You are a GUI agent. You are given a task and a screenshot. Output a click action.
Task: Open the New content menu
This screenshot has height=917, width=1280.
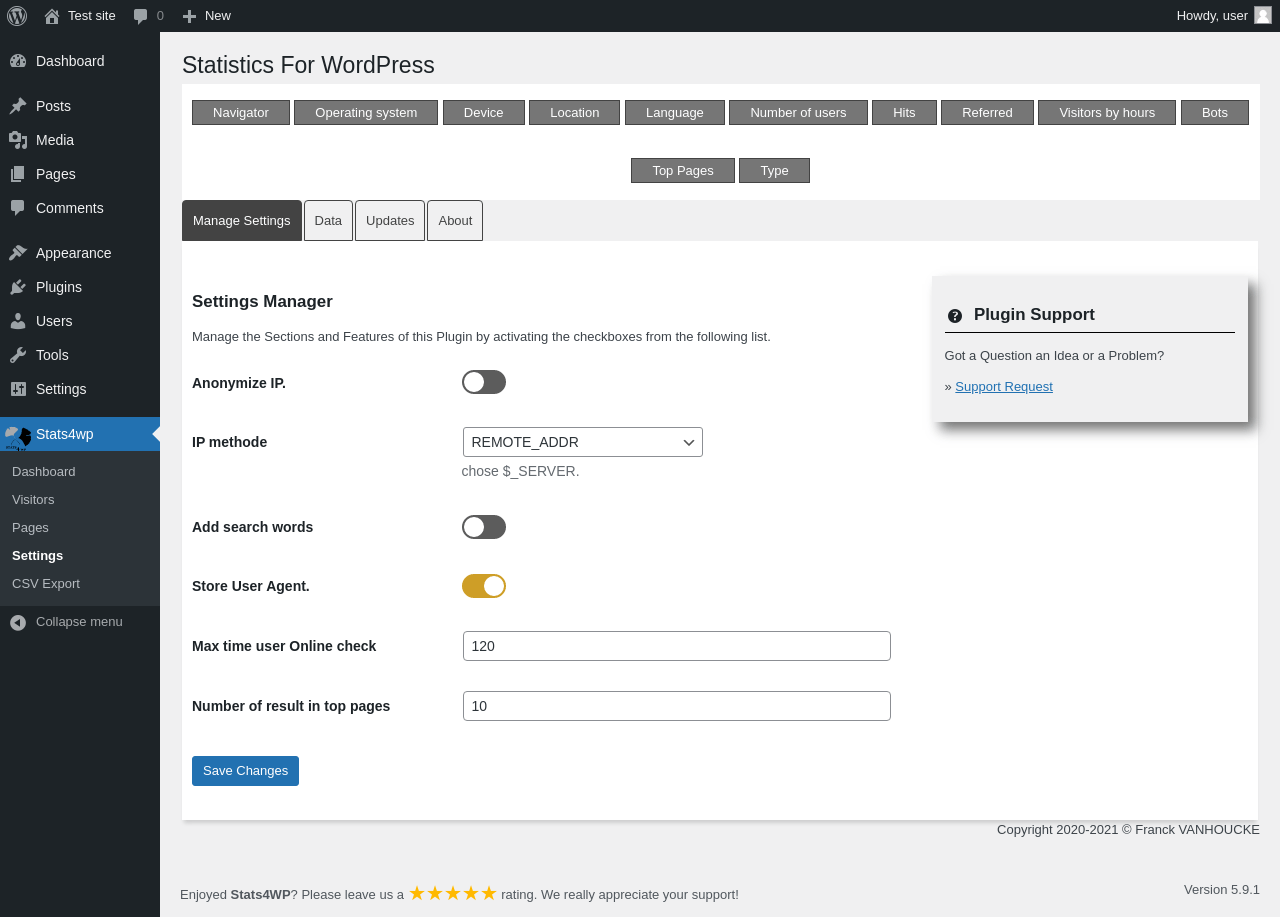206,16
